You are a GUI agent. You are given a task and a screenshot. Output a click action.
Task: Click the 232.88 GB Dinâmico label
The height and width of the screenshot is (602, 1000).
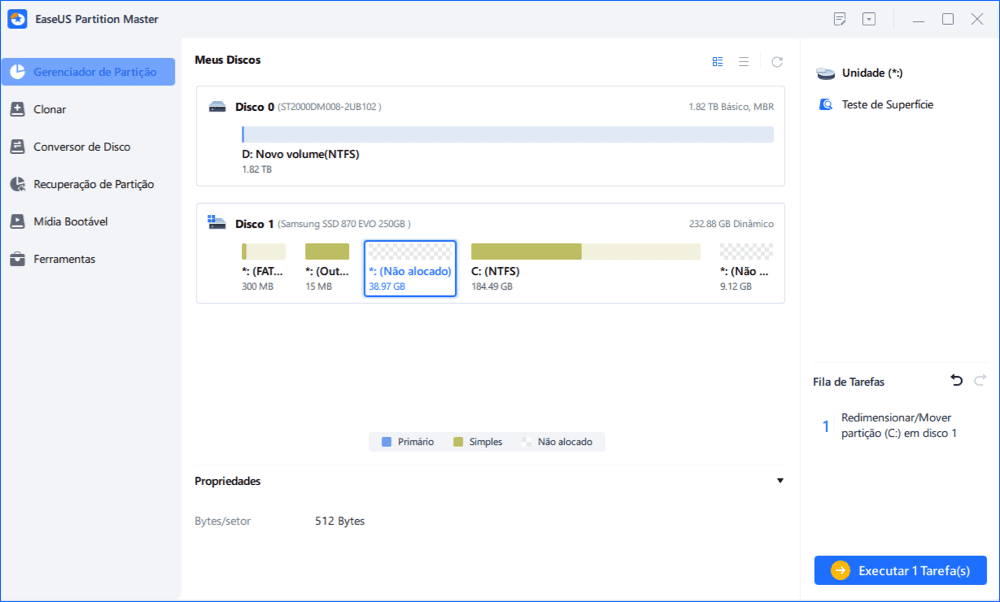[x=732, y=224]
